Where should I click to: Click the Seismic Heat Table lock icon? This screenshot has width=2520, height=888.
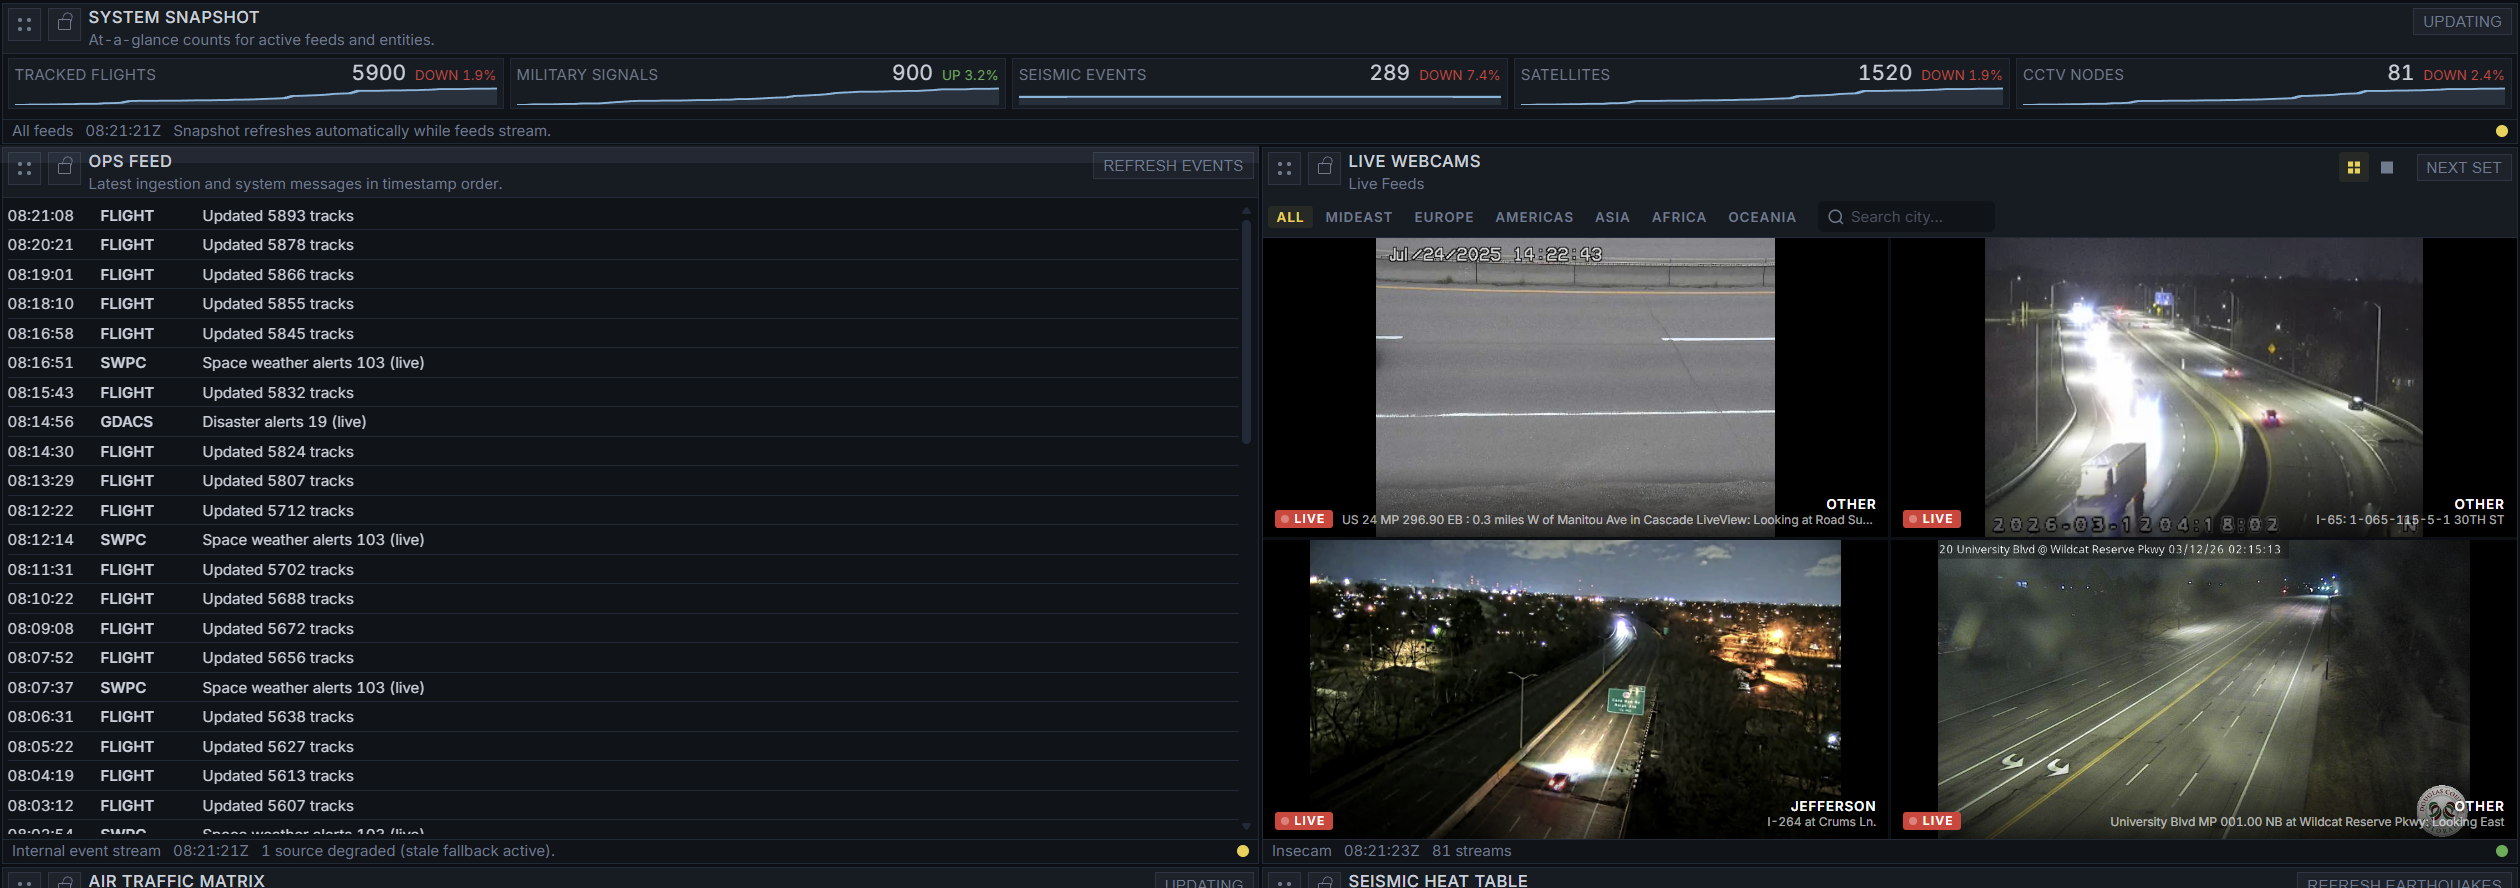tap(1325, 881)
